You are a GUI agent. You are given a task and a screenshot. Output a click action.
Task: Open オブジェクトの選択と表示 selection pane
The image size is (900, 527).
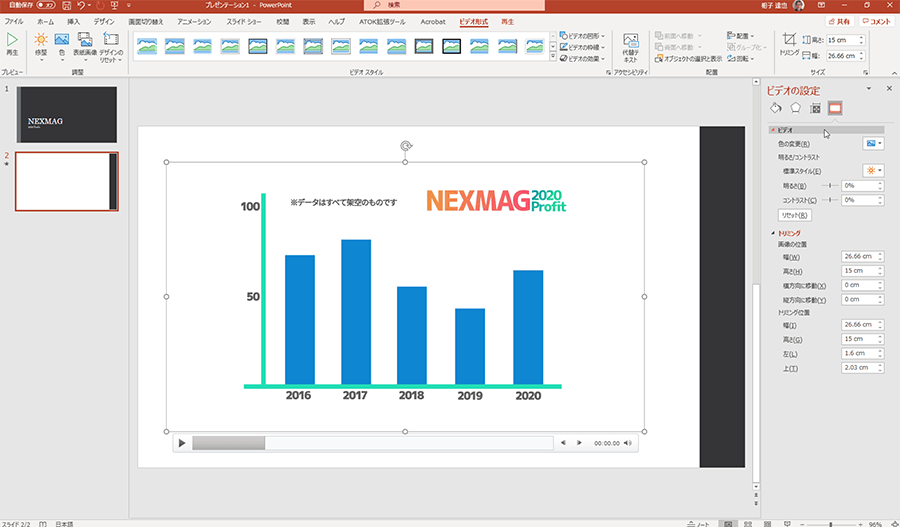(688, 59)
